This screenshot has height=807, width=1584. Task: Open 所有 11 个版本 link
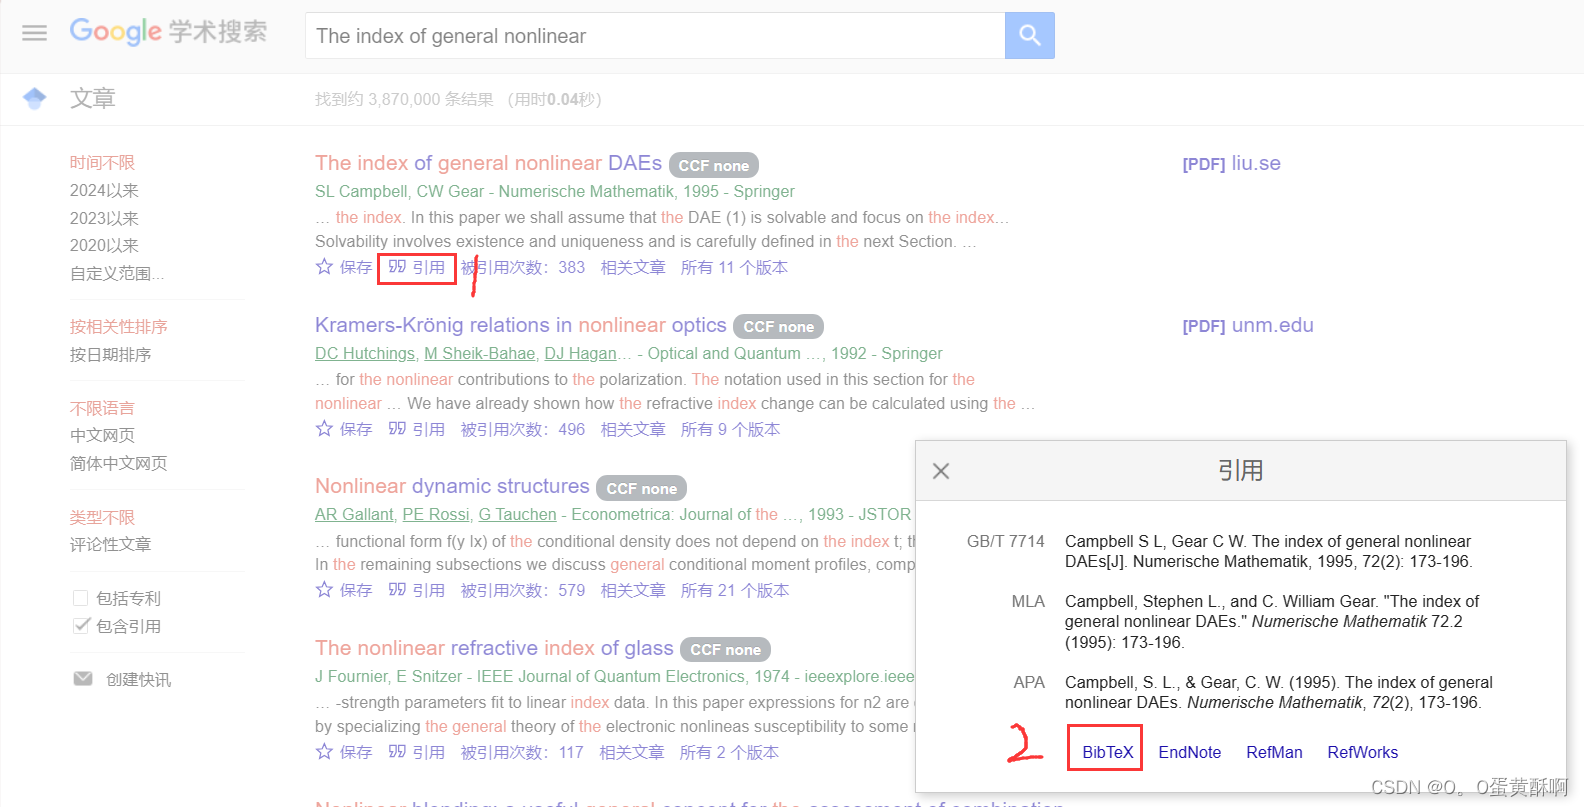(x=734, y=267)
